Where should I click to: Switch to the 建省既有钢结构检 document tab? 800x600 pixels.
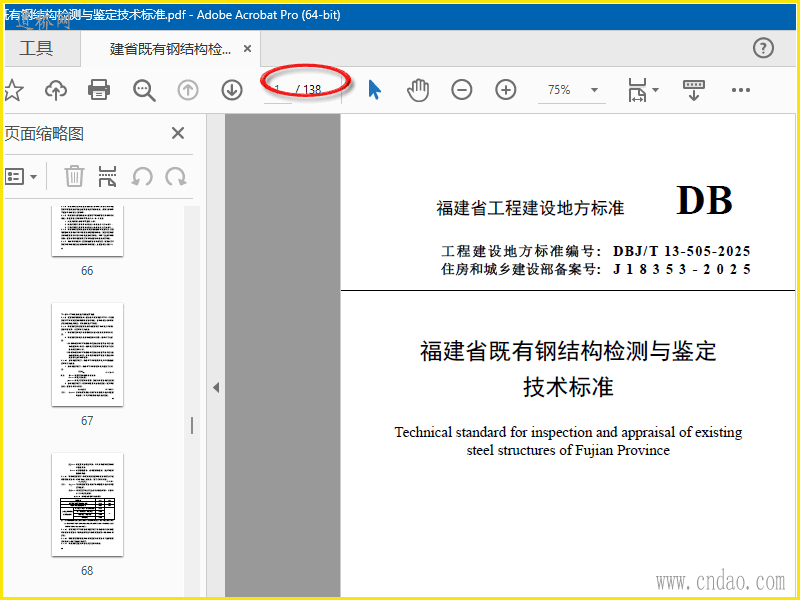(x=170, y=49)
